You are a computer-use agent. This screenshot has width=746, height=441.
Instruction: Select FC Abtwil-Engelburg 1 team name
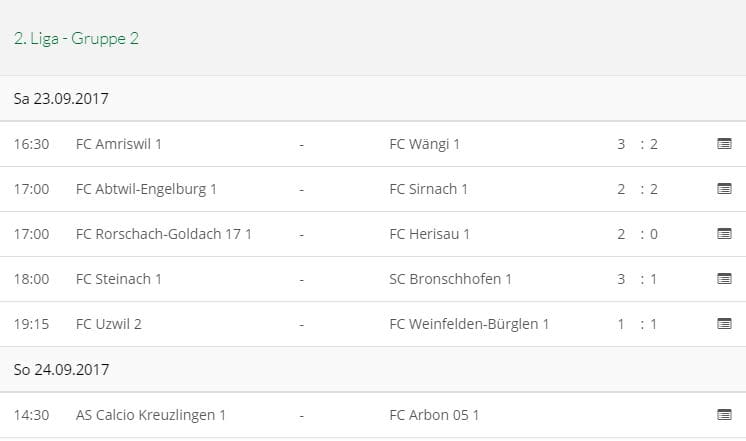(146, 189)
